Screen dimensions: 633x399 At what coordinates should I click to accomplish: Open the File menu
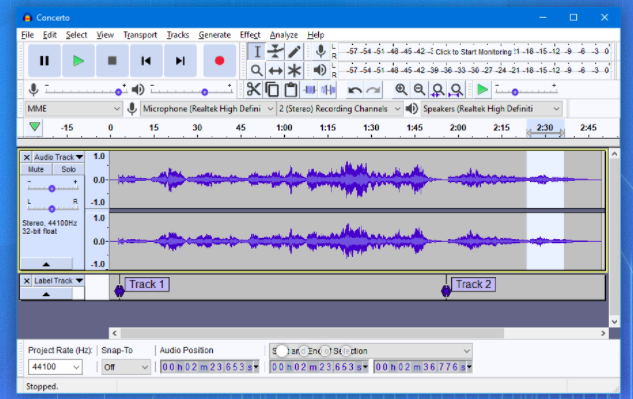27,35
